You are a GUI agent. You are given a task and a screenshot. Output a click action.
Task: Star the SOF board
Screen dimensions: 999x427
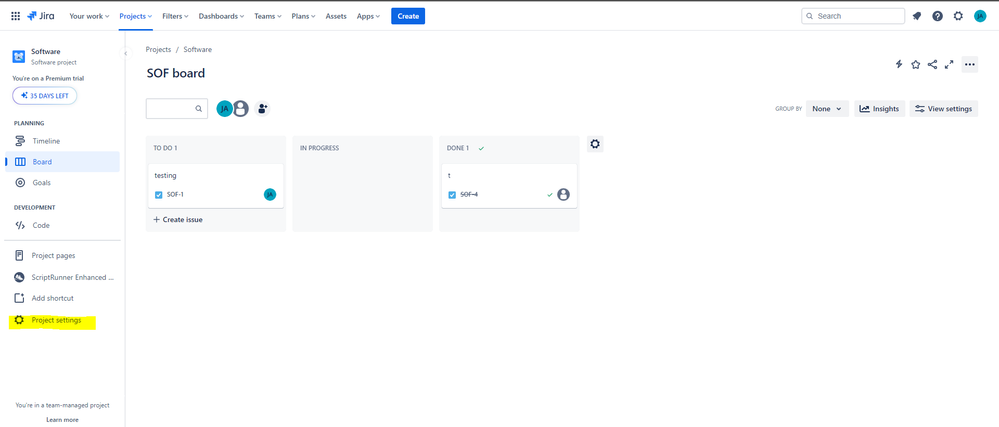coord(916,64)
